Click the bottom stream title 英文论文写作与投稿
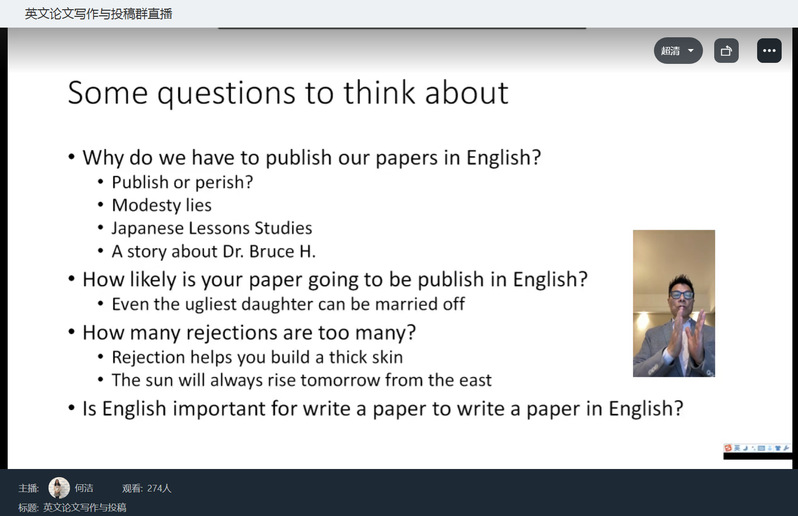 coord(84,507)
